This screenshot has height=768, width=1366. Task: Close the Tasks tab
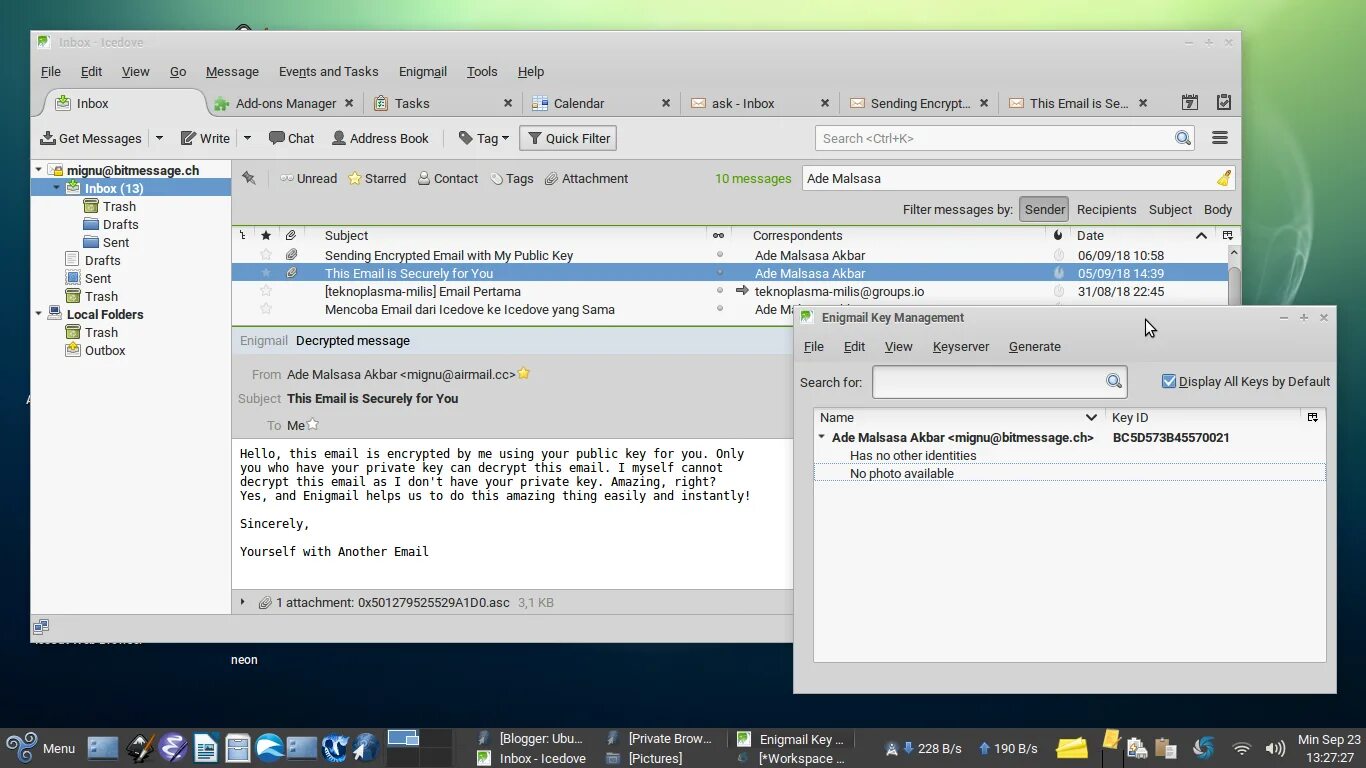[508, 103]
